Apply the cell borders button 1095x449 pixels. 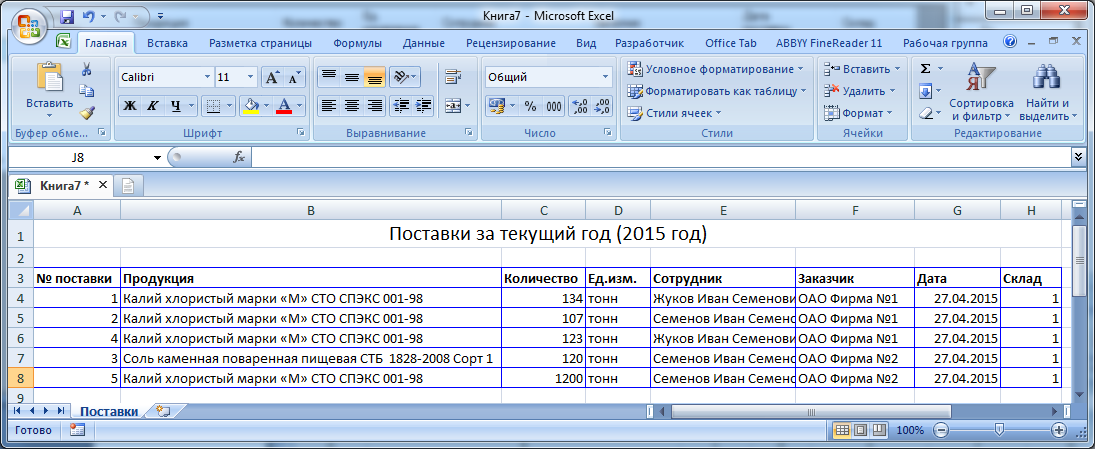pos(213,106)
